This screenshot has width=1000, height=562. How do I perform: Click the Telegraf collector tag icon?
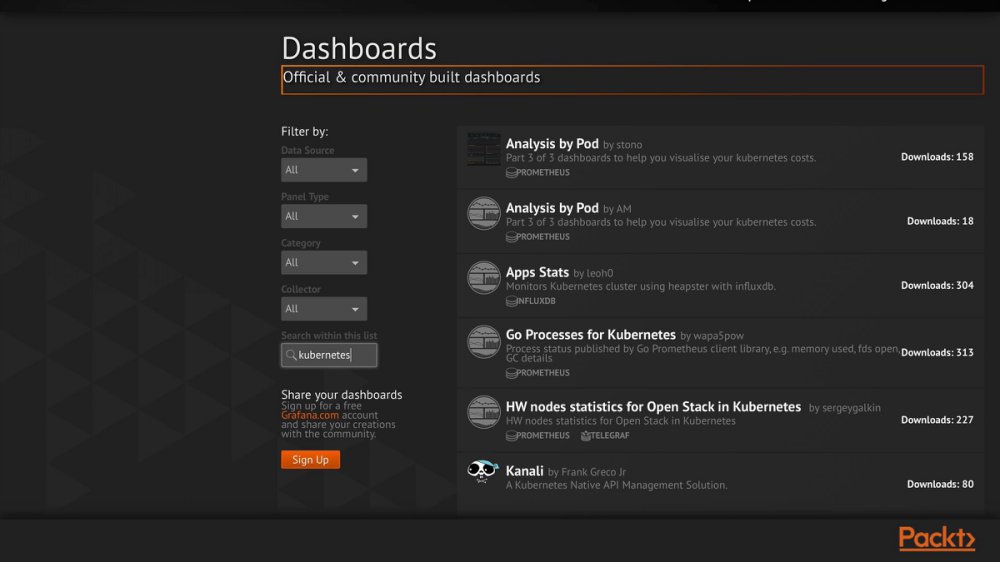click(x=585, y=436)
